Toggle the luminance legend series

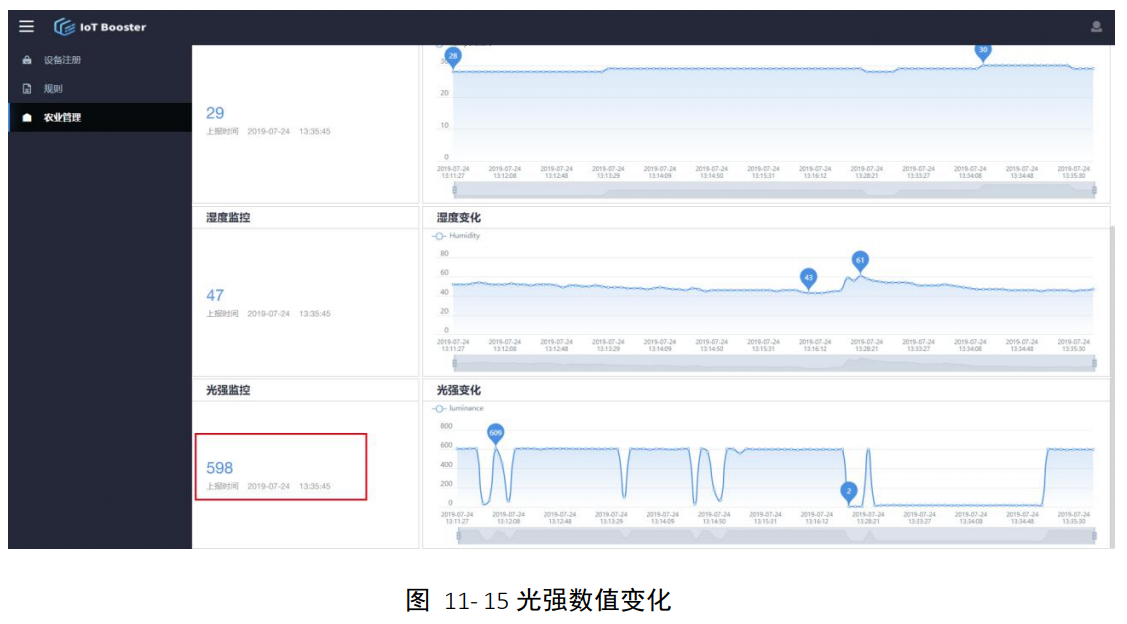point(459,408)
